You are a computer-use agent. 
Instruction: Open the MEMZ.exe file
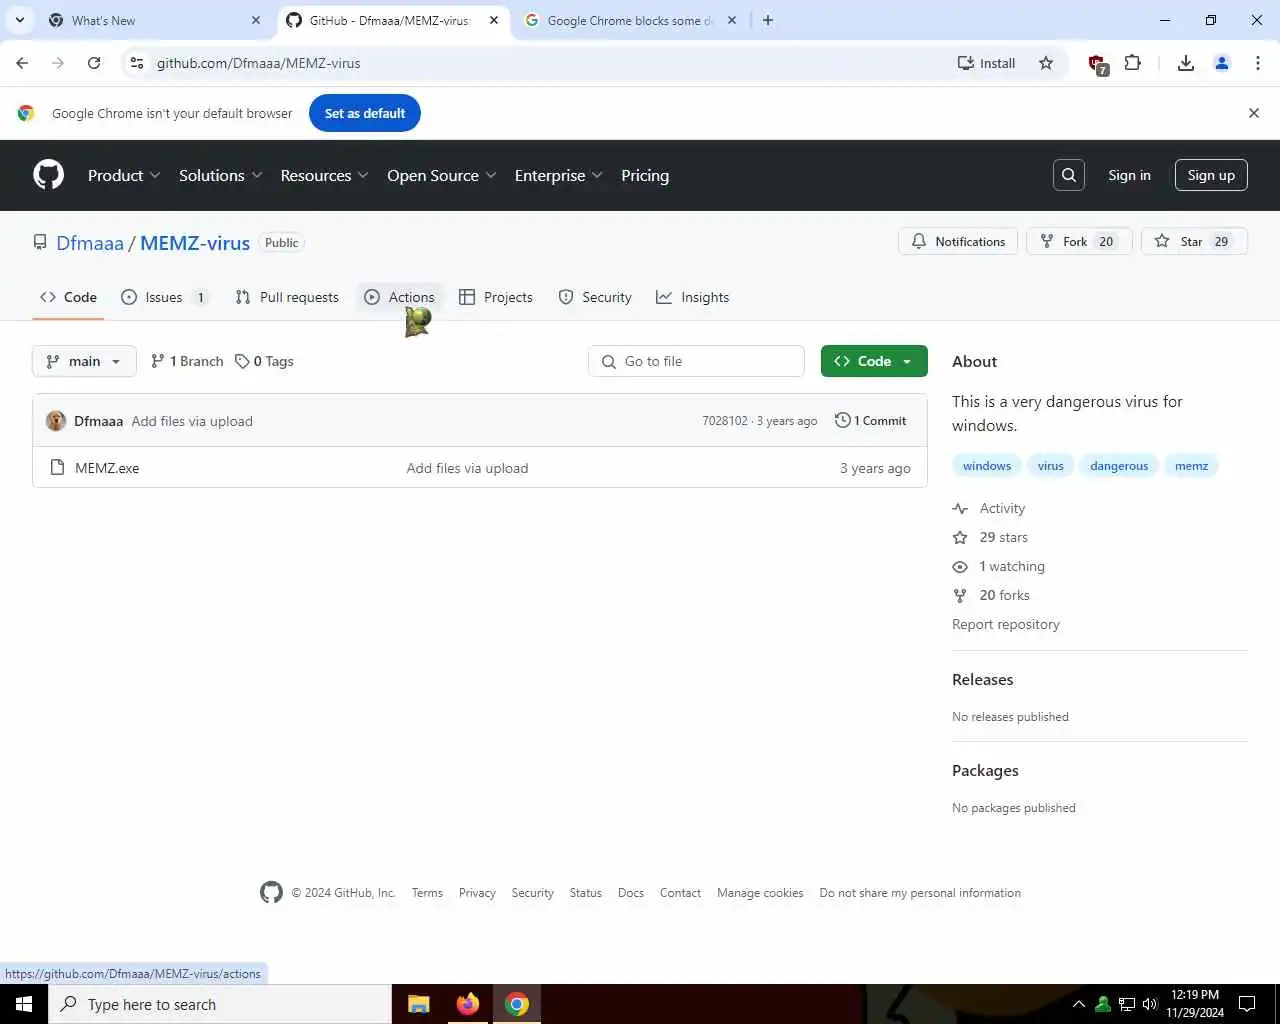[107, 468]
